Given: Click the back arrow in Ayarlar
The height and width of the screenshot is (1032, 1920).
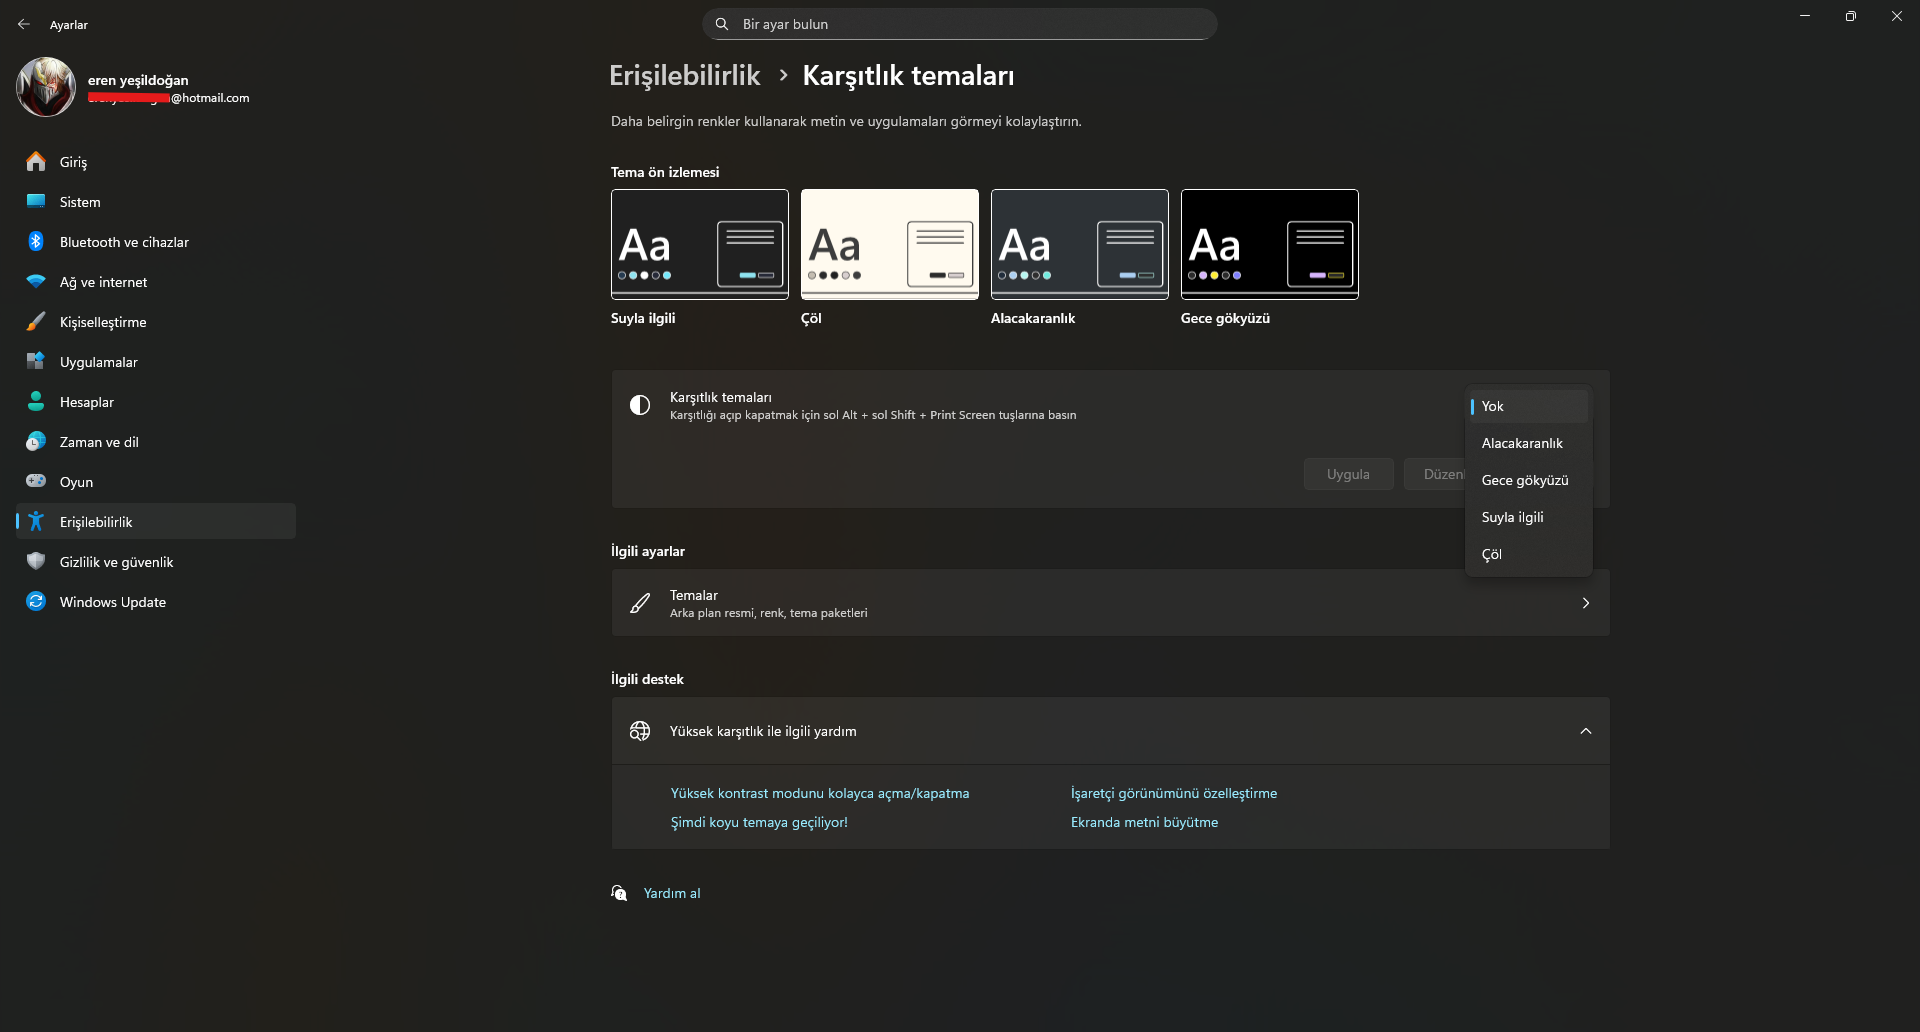Looking at the screenshot, I should pos(24,24).
